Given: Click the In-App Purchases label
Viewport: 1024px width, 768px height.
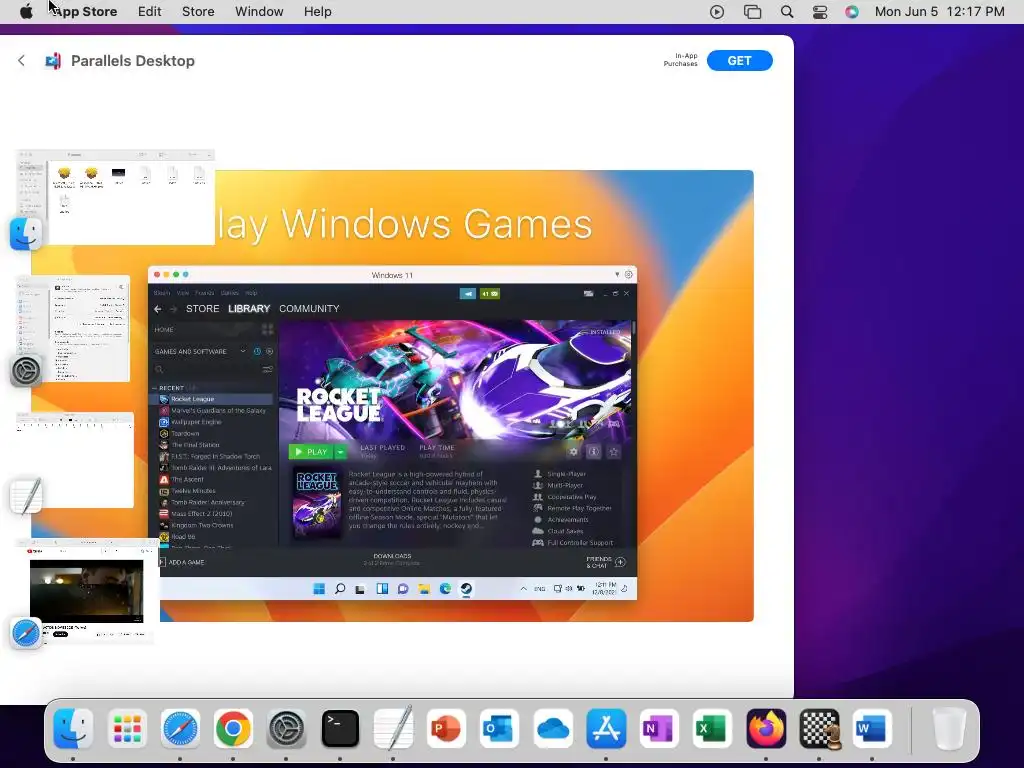Looking at the screenshot, I should pos(680,60).
